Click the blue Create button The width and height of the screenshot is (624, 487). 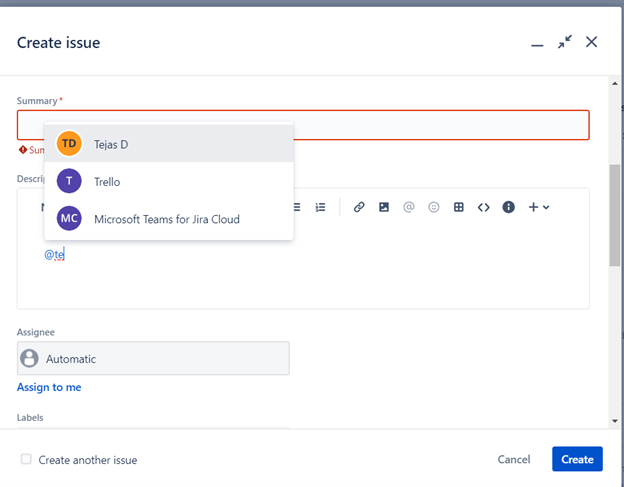[577, 459]
